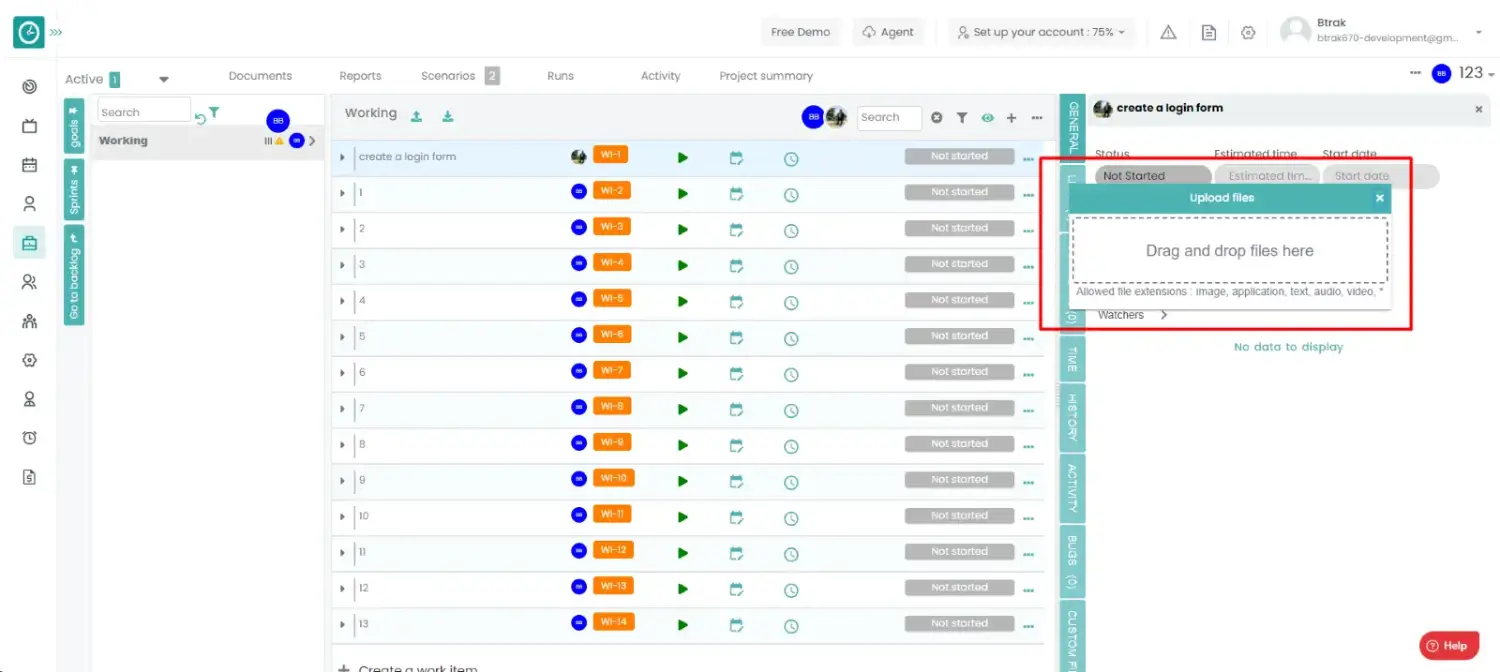Expand the Watchers chevron
This screenshot has width=1500, height=672.
[x=1164, y=315]
